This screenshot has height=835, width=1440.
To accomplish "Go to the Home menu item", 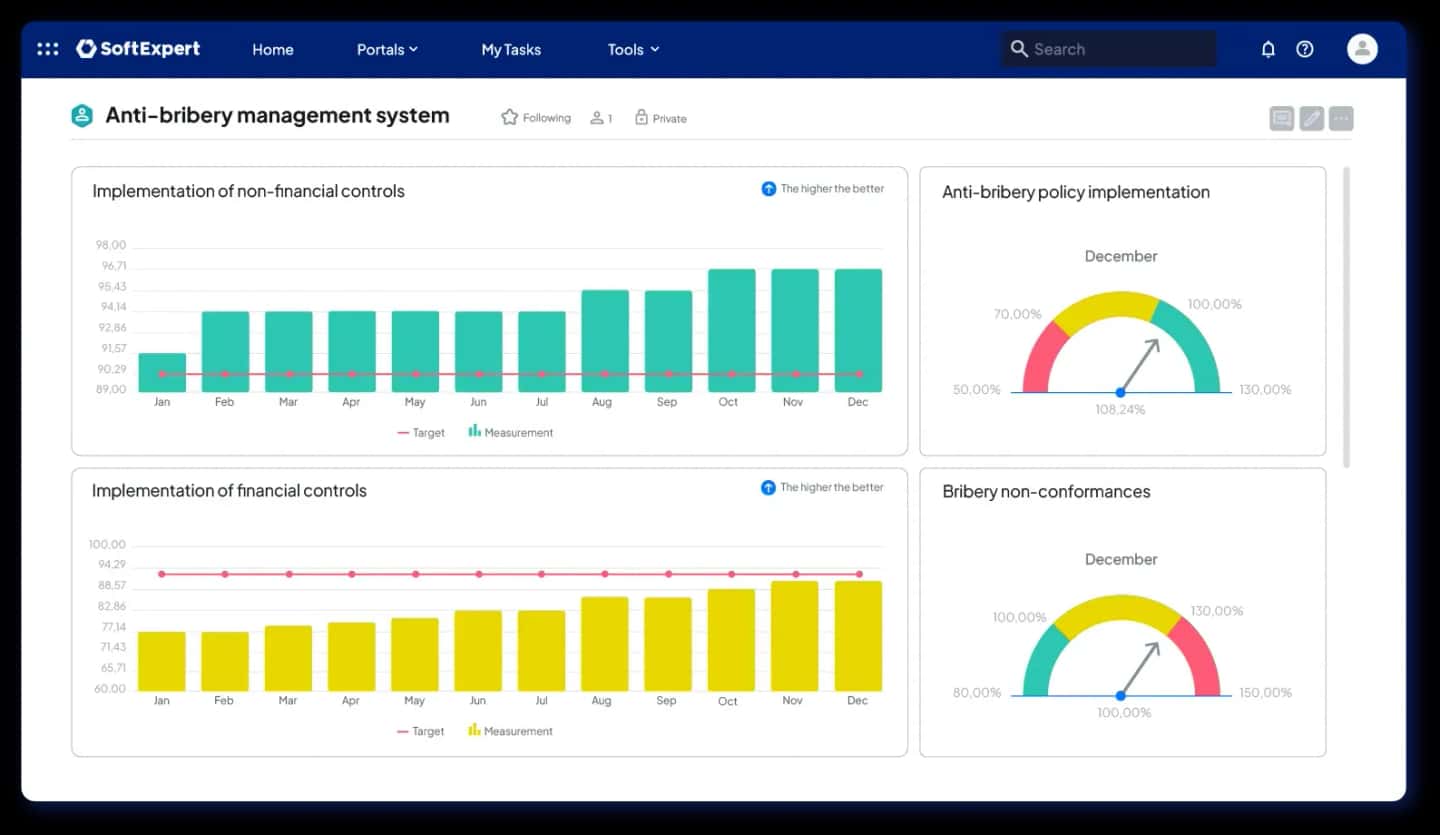I will 272,49.
